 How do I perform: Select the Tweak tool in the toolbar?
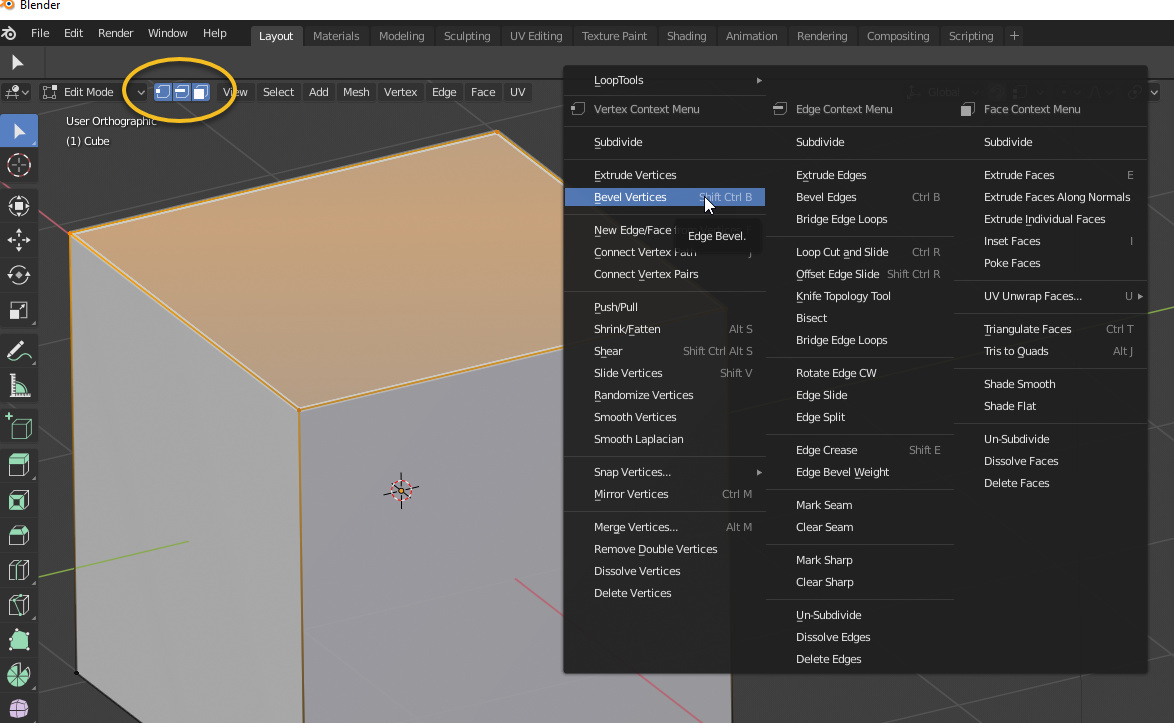point(18,130)
